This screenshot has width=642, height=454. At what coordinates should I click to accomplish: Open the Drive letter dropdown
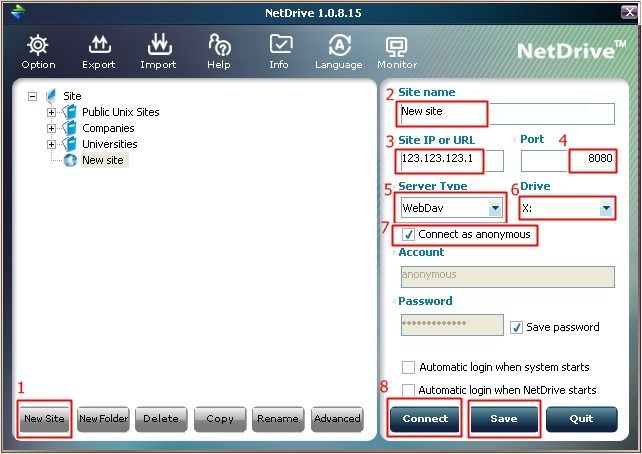click(606, 208)
